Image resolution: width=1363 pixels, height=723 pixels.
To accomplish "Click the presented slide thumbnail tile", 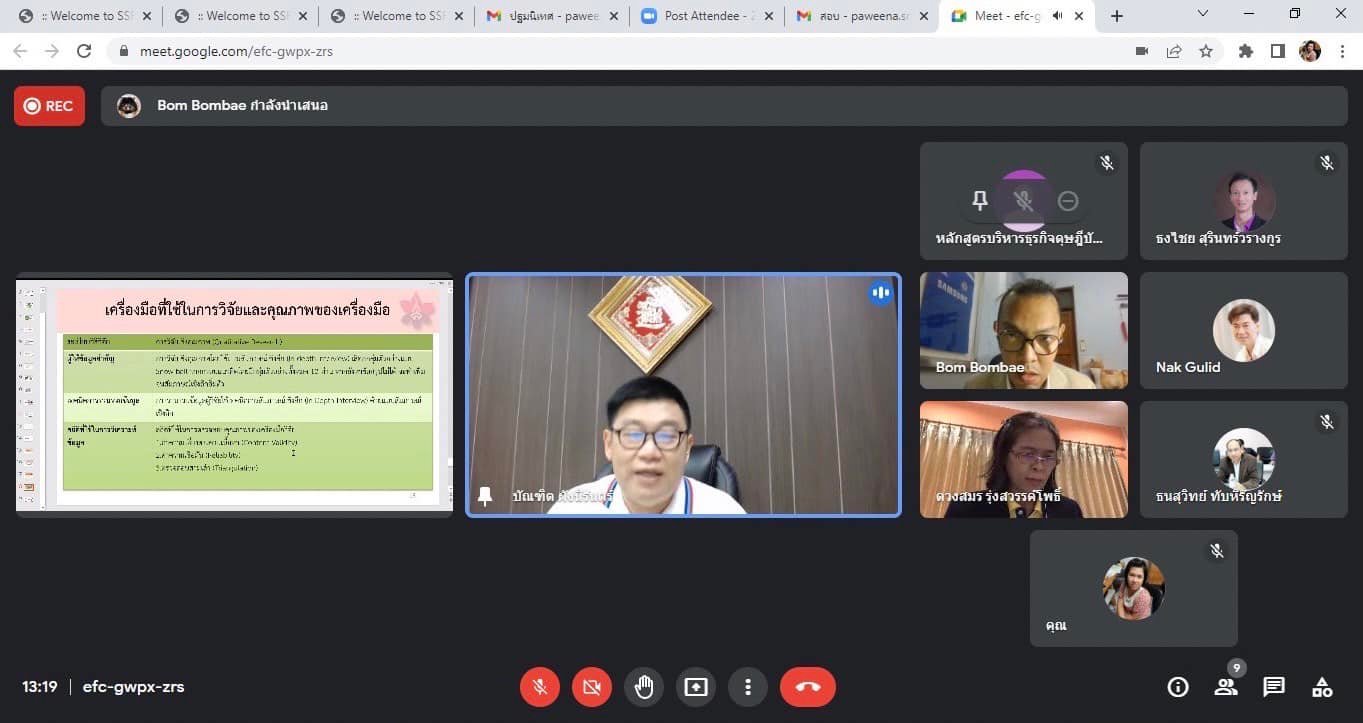I will coord(235,395).
